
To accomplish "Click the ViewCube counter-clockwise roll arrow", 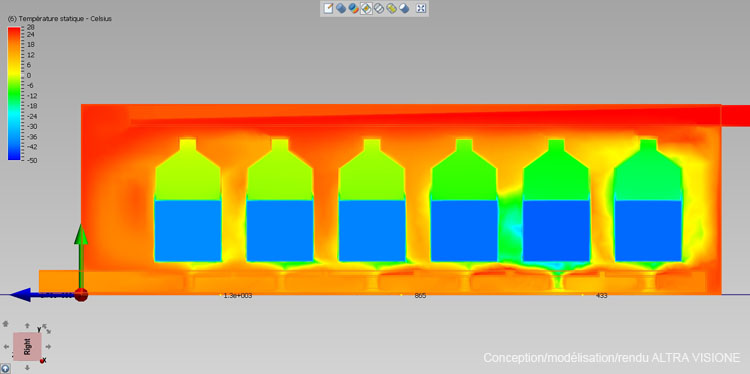I will click(x=44, y=326).
